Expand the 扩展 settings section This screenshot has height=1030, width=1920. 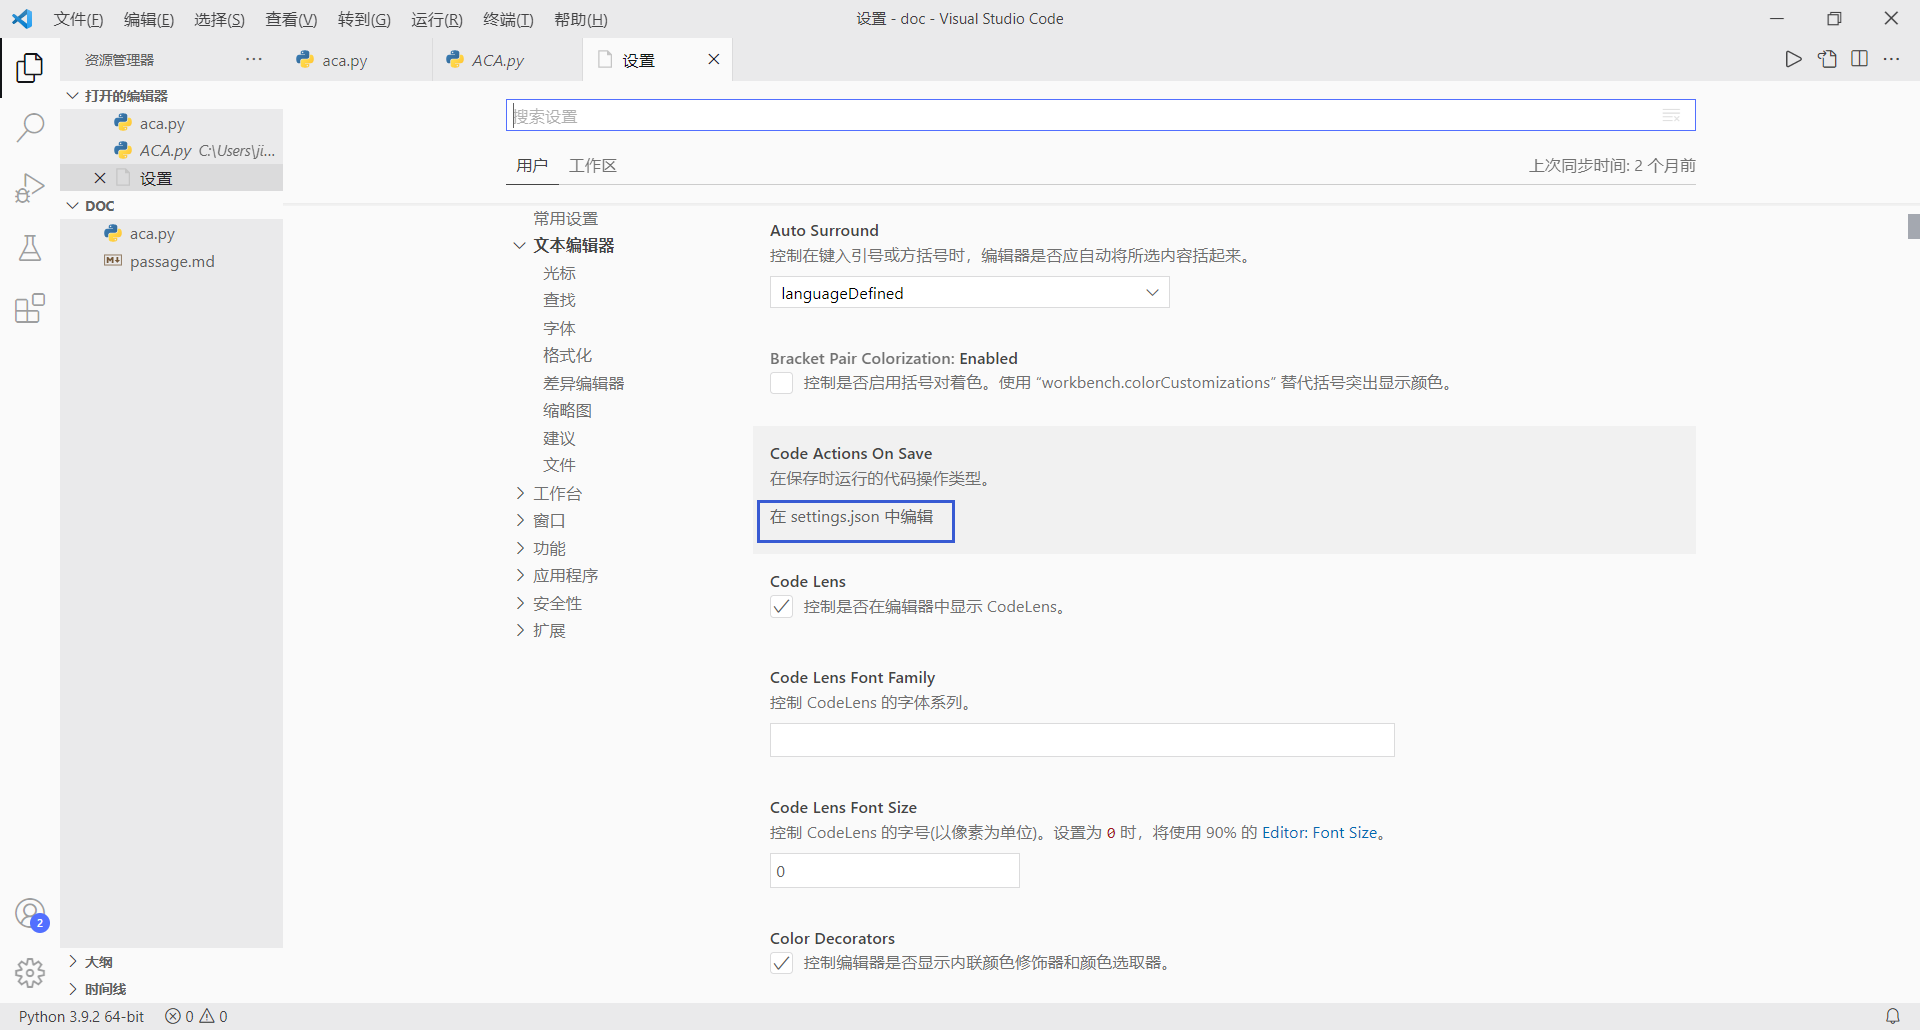pos(520,630)
